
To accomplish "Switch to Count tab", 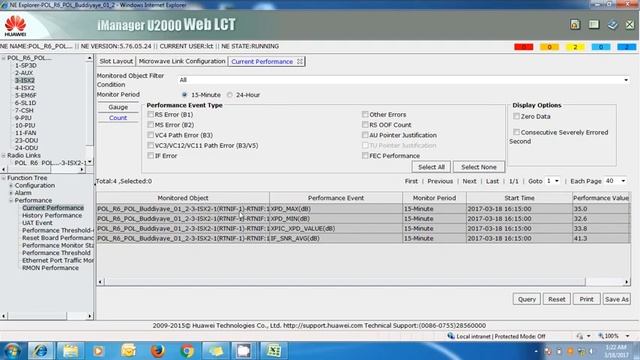I will [x=118, y=118].
